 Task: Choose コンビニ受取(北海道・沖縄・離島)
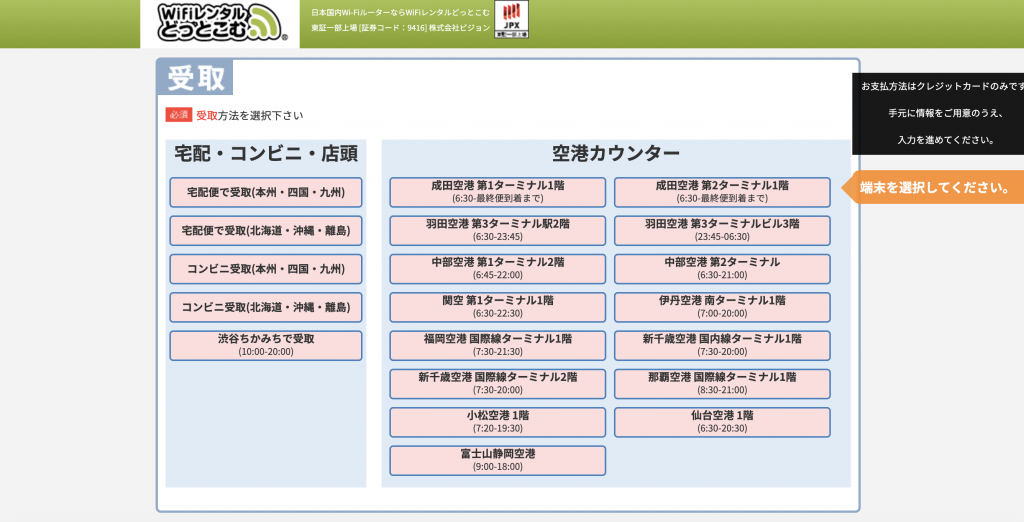[266, 307]
